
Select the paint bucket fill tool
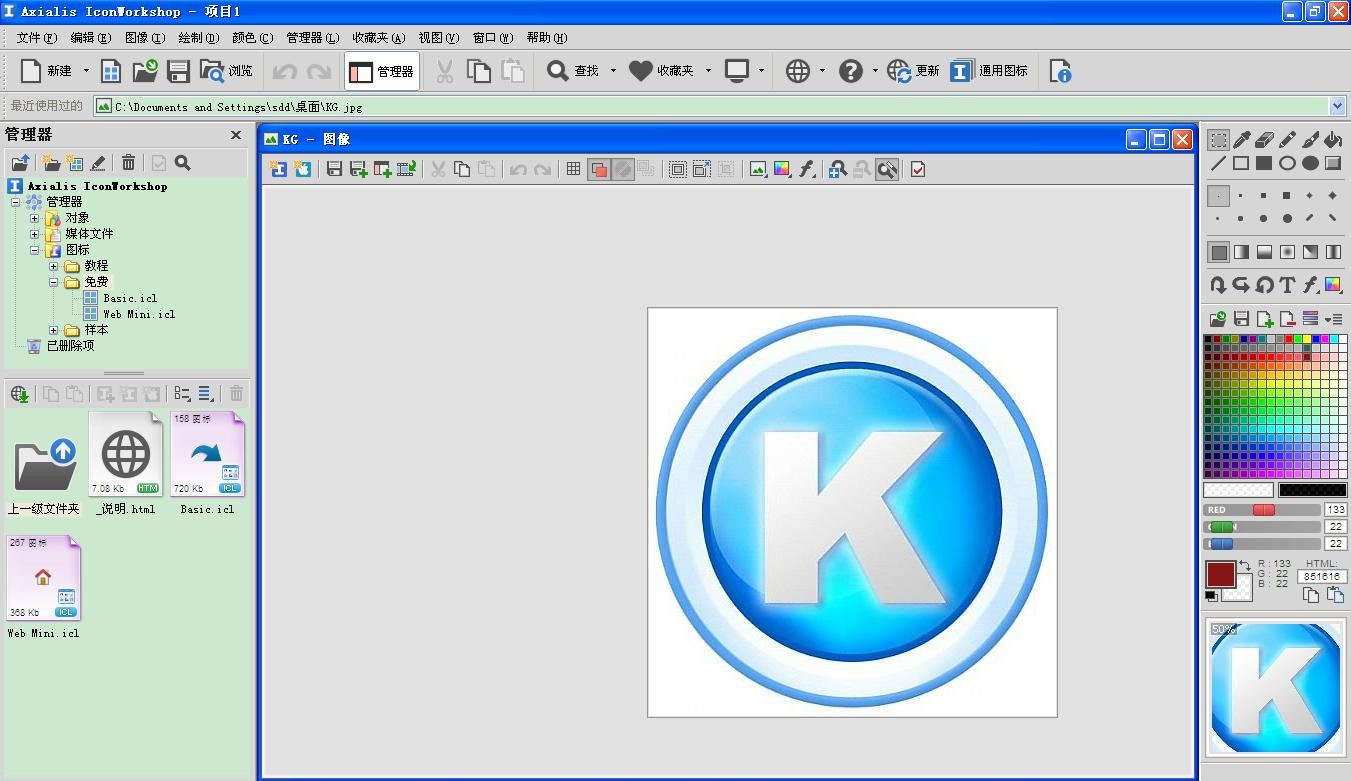click(1333, 140)
